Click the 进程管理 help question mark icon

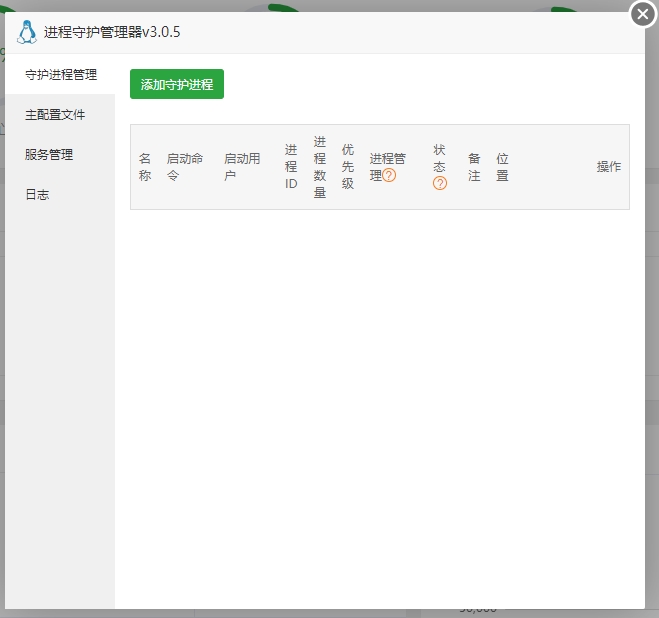point(389,175)
